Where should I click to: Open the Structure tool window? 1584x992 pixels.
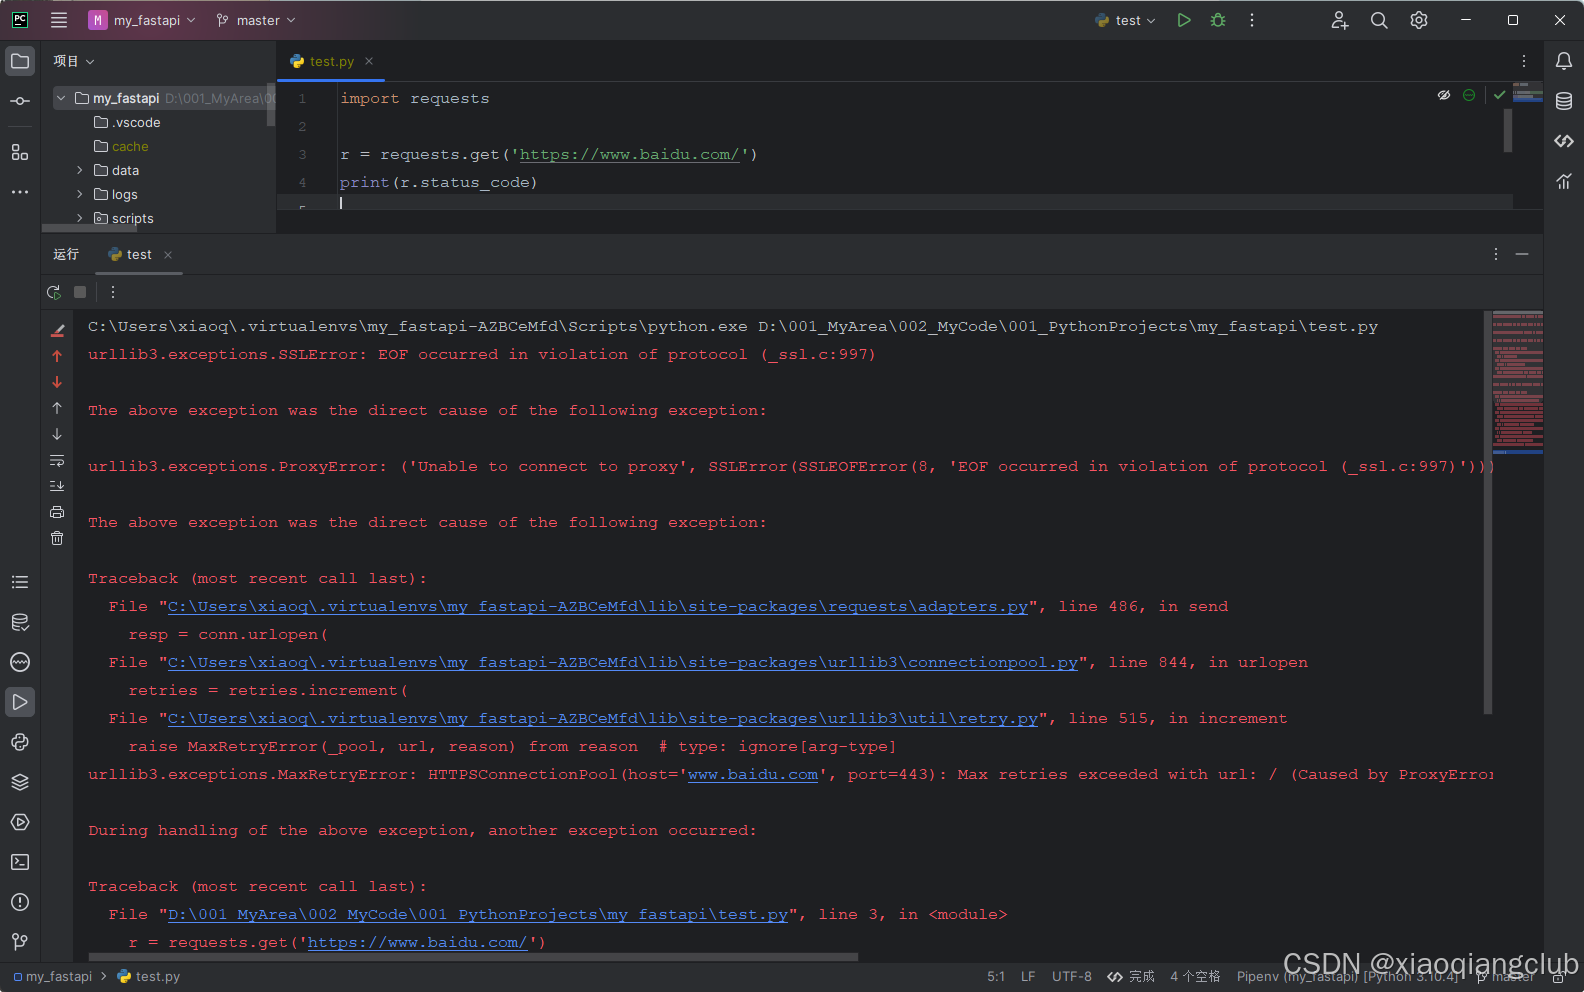20,152
